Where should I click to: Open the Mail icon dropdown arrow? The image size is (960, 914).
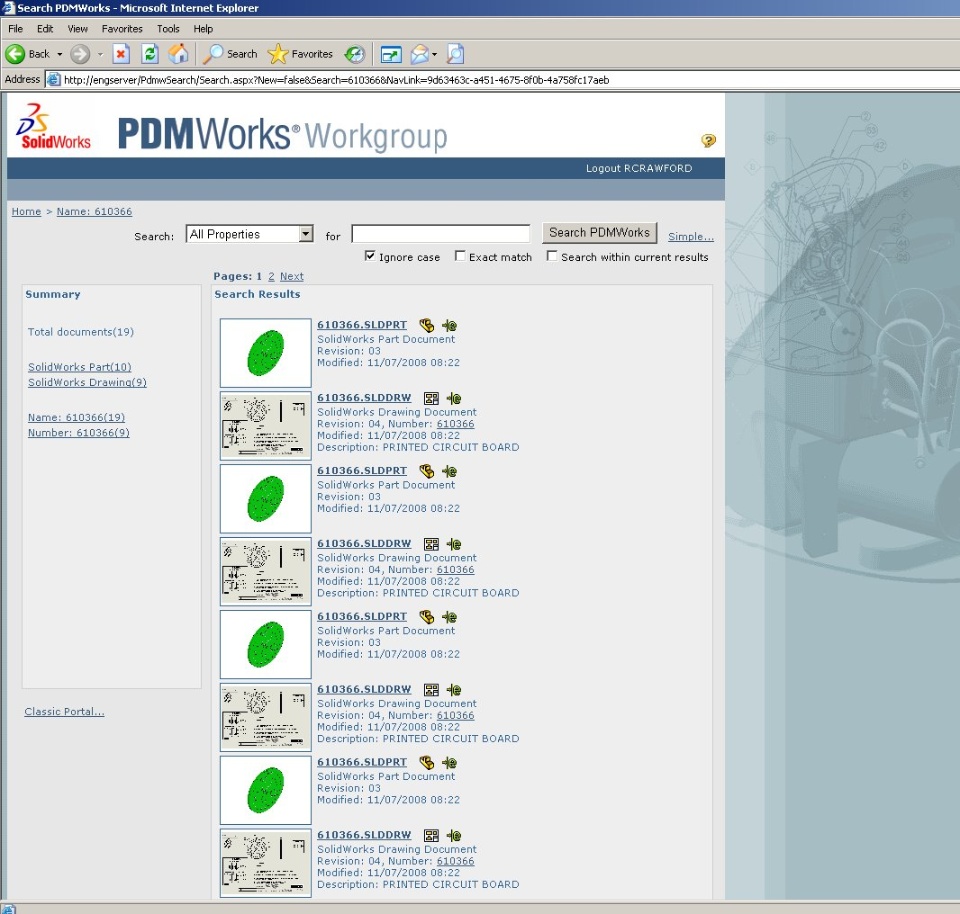pos(434,54)
